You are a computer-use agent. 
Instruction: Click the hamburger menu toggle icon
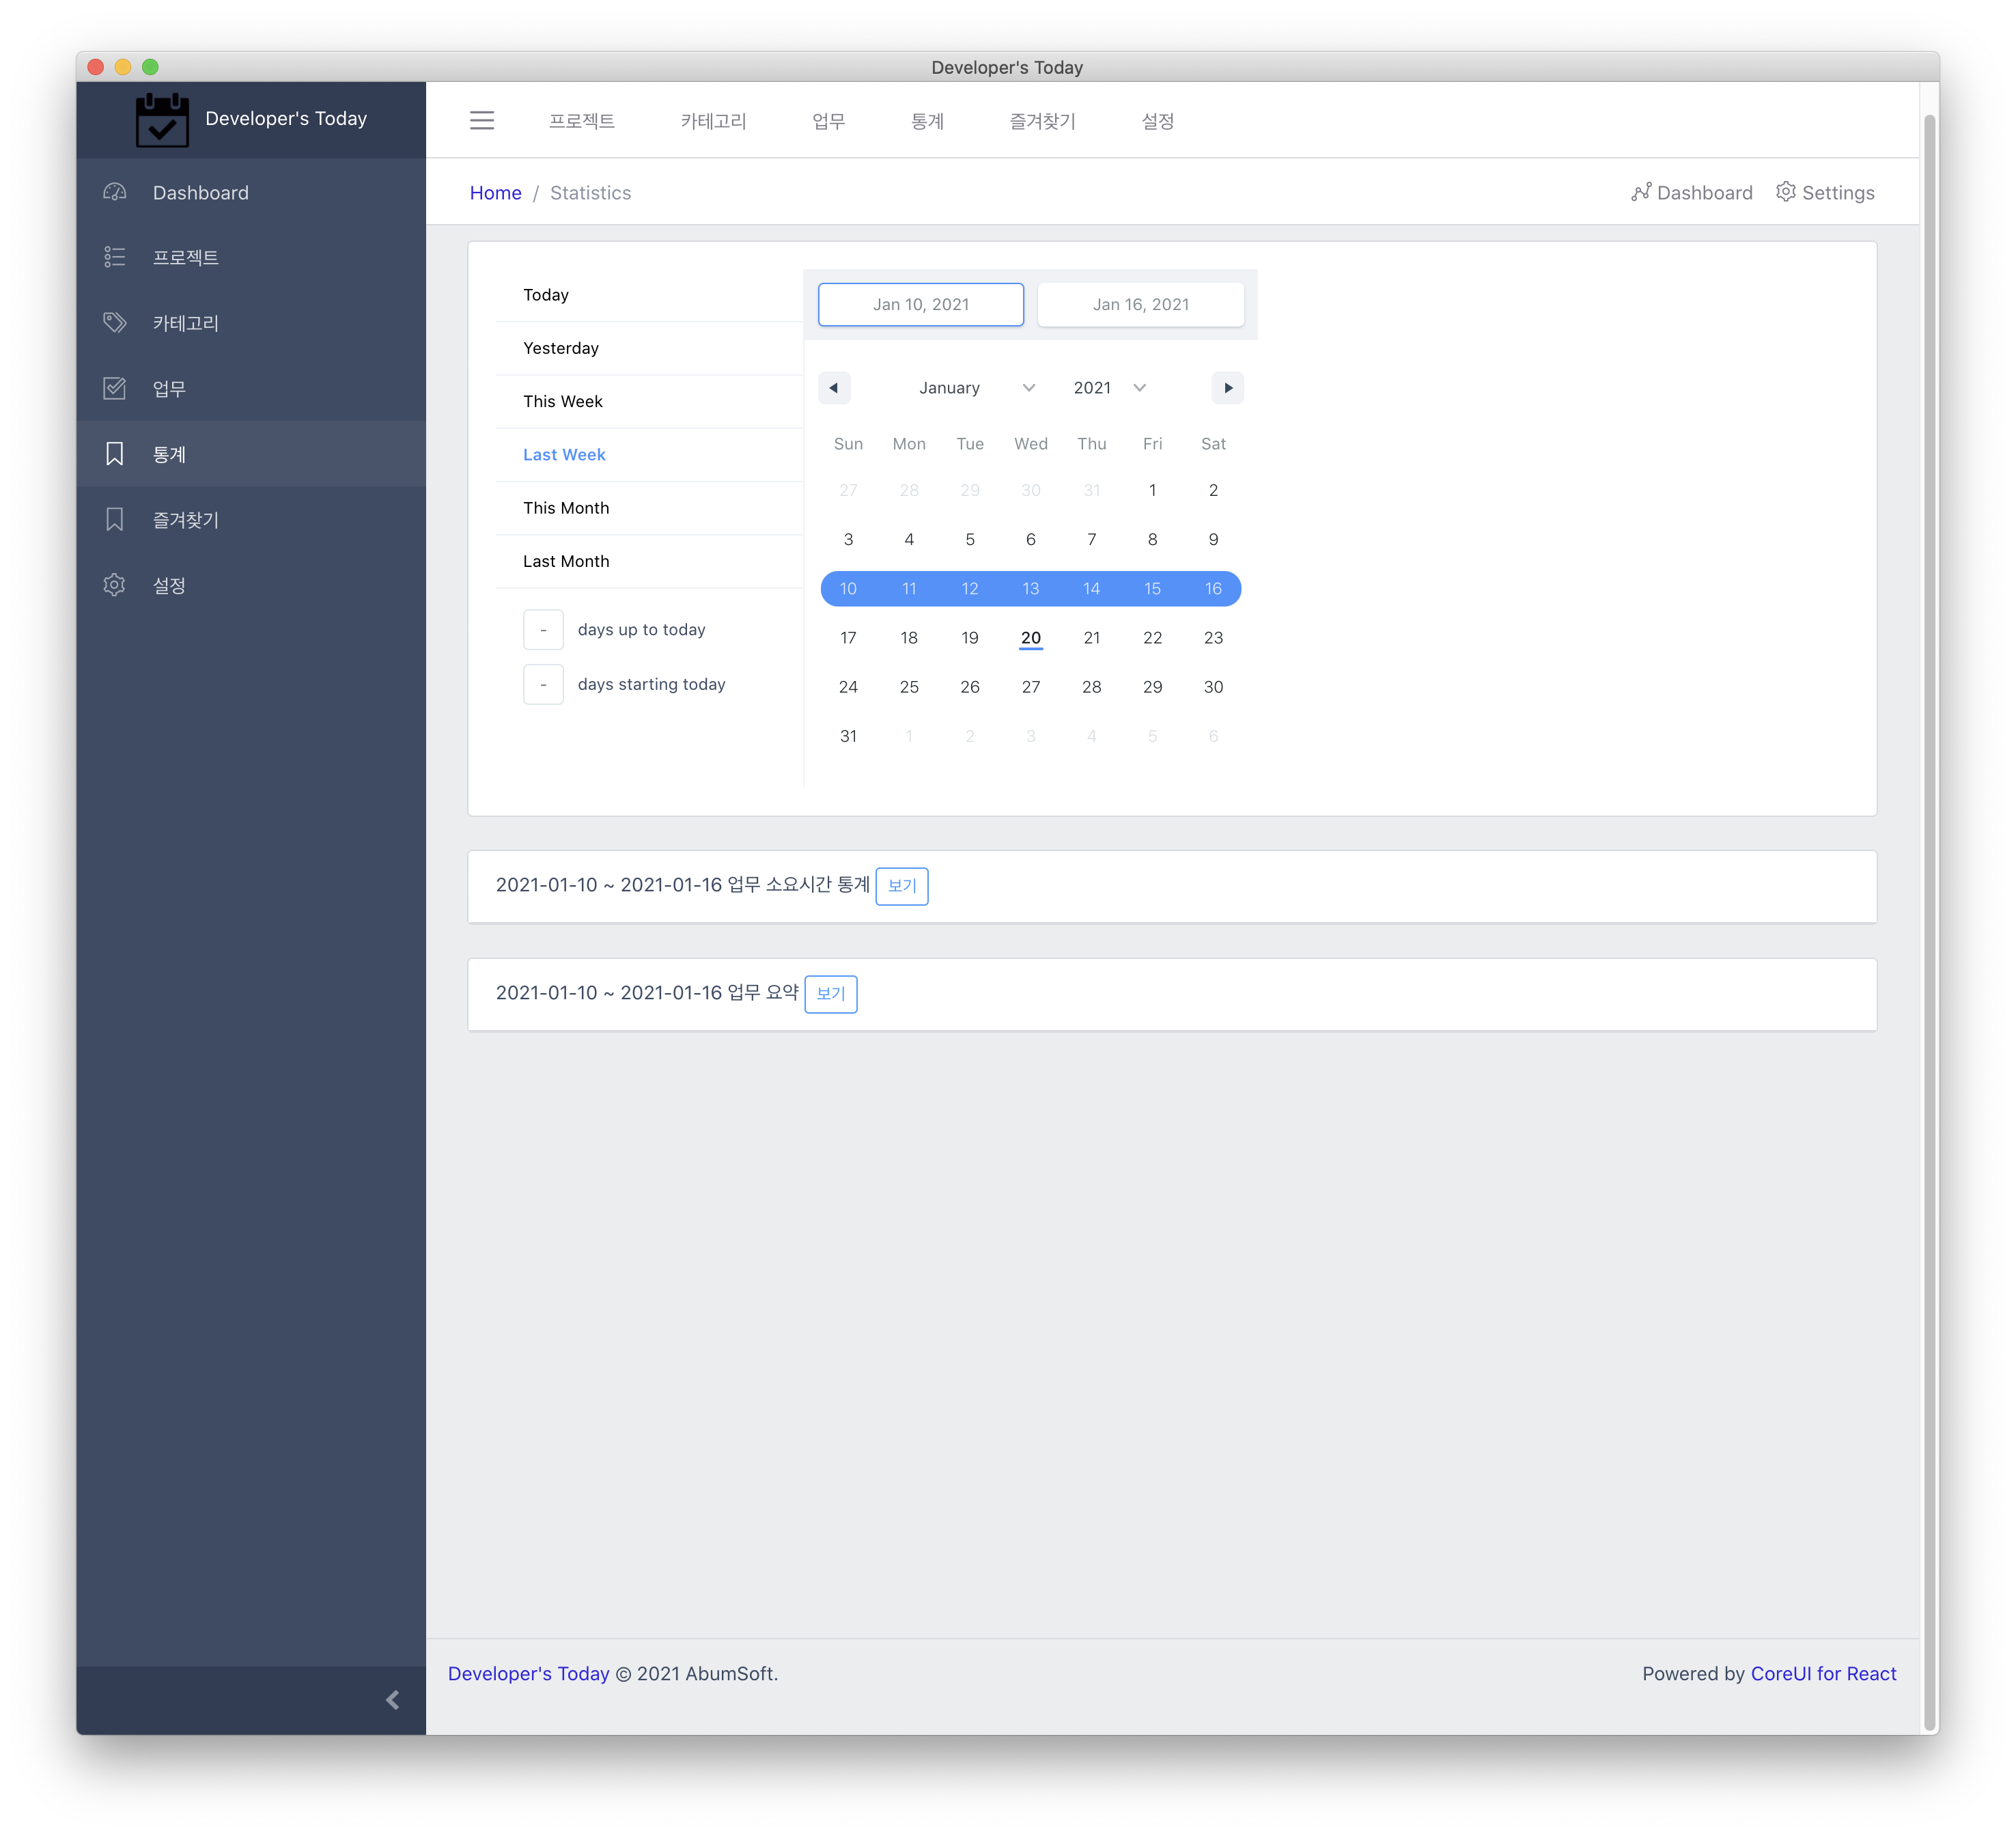click(482, 121)
